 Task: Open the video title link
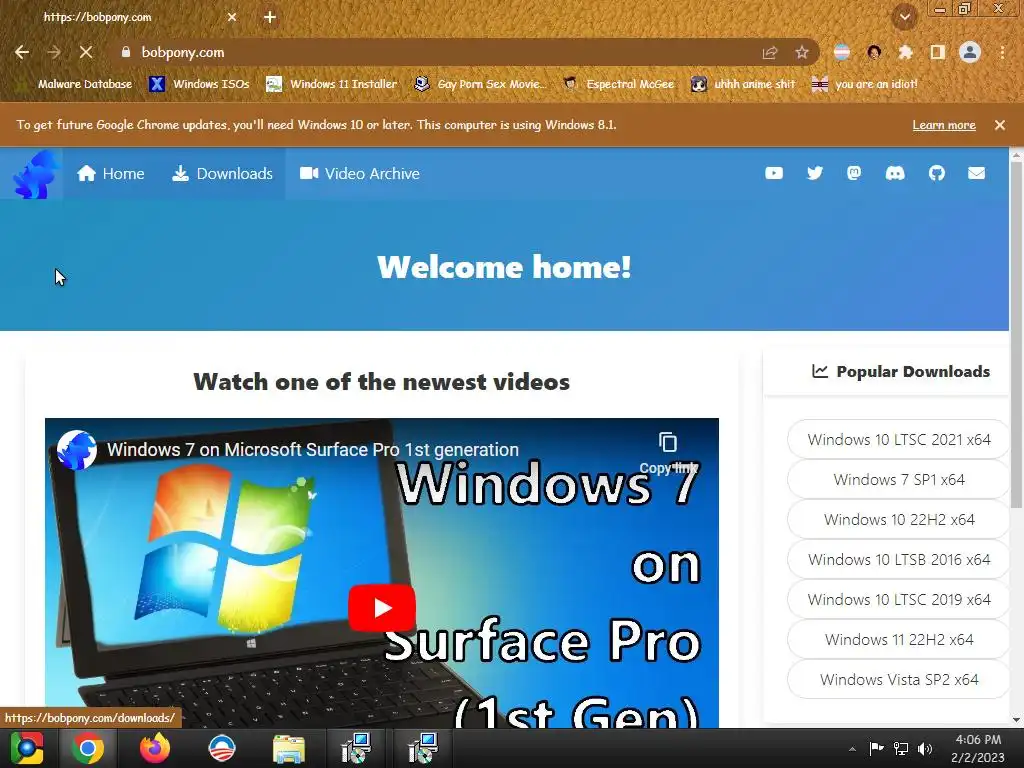313,449
